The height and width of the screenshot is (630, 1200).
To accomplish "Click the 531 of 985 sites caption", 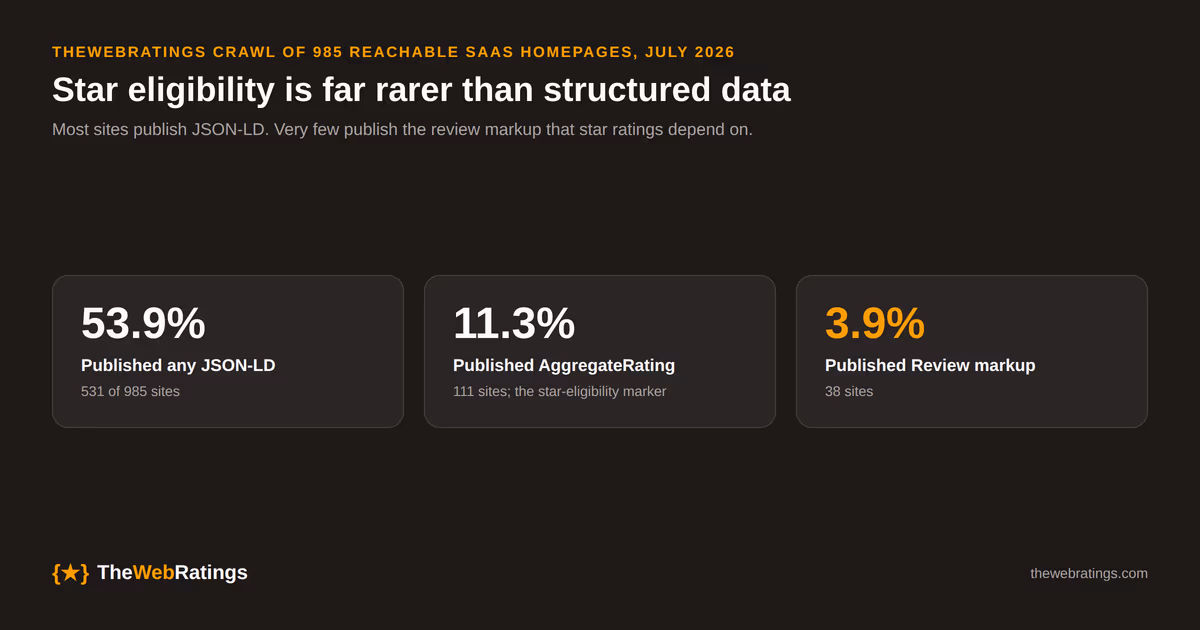I will (x=130, y=392).
